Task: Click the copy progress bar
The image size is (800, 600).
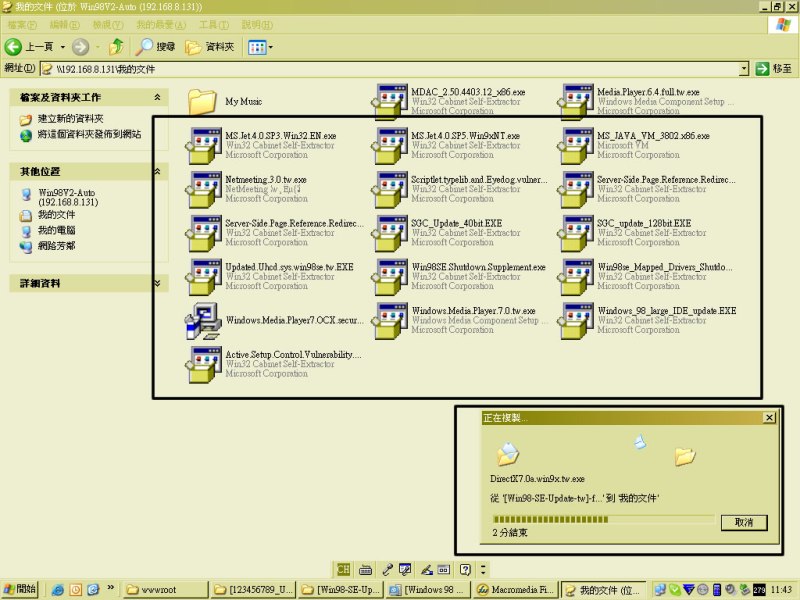Action: pos(603,519)
